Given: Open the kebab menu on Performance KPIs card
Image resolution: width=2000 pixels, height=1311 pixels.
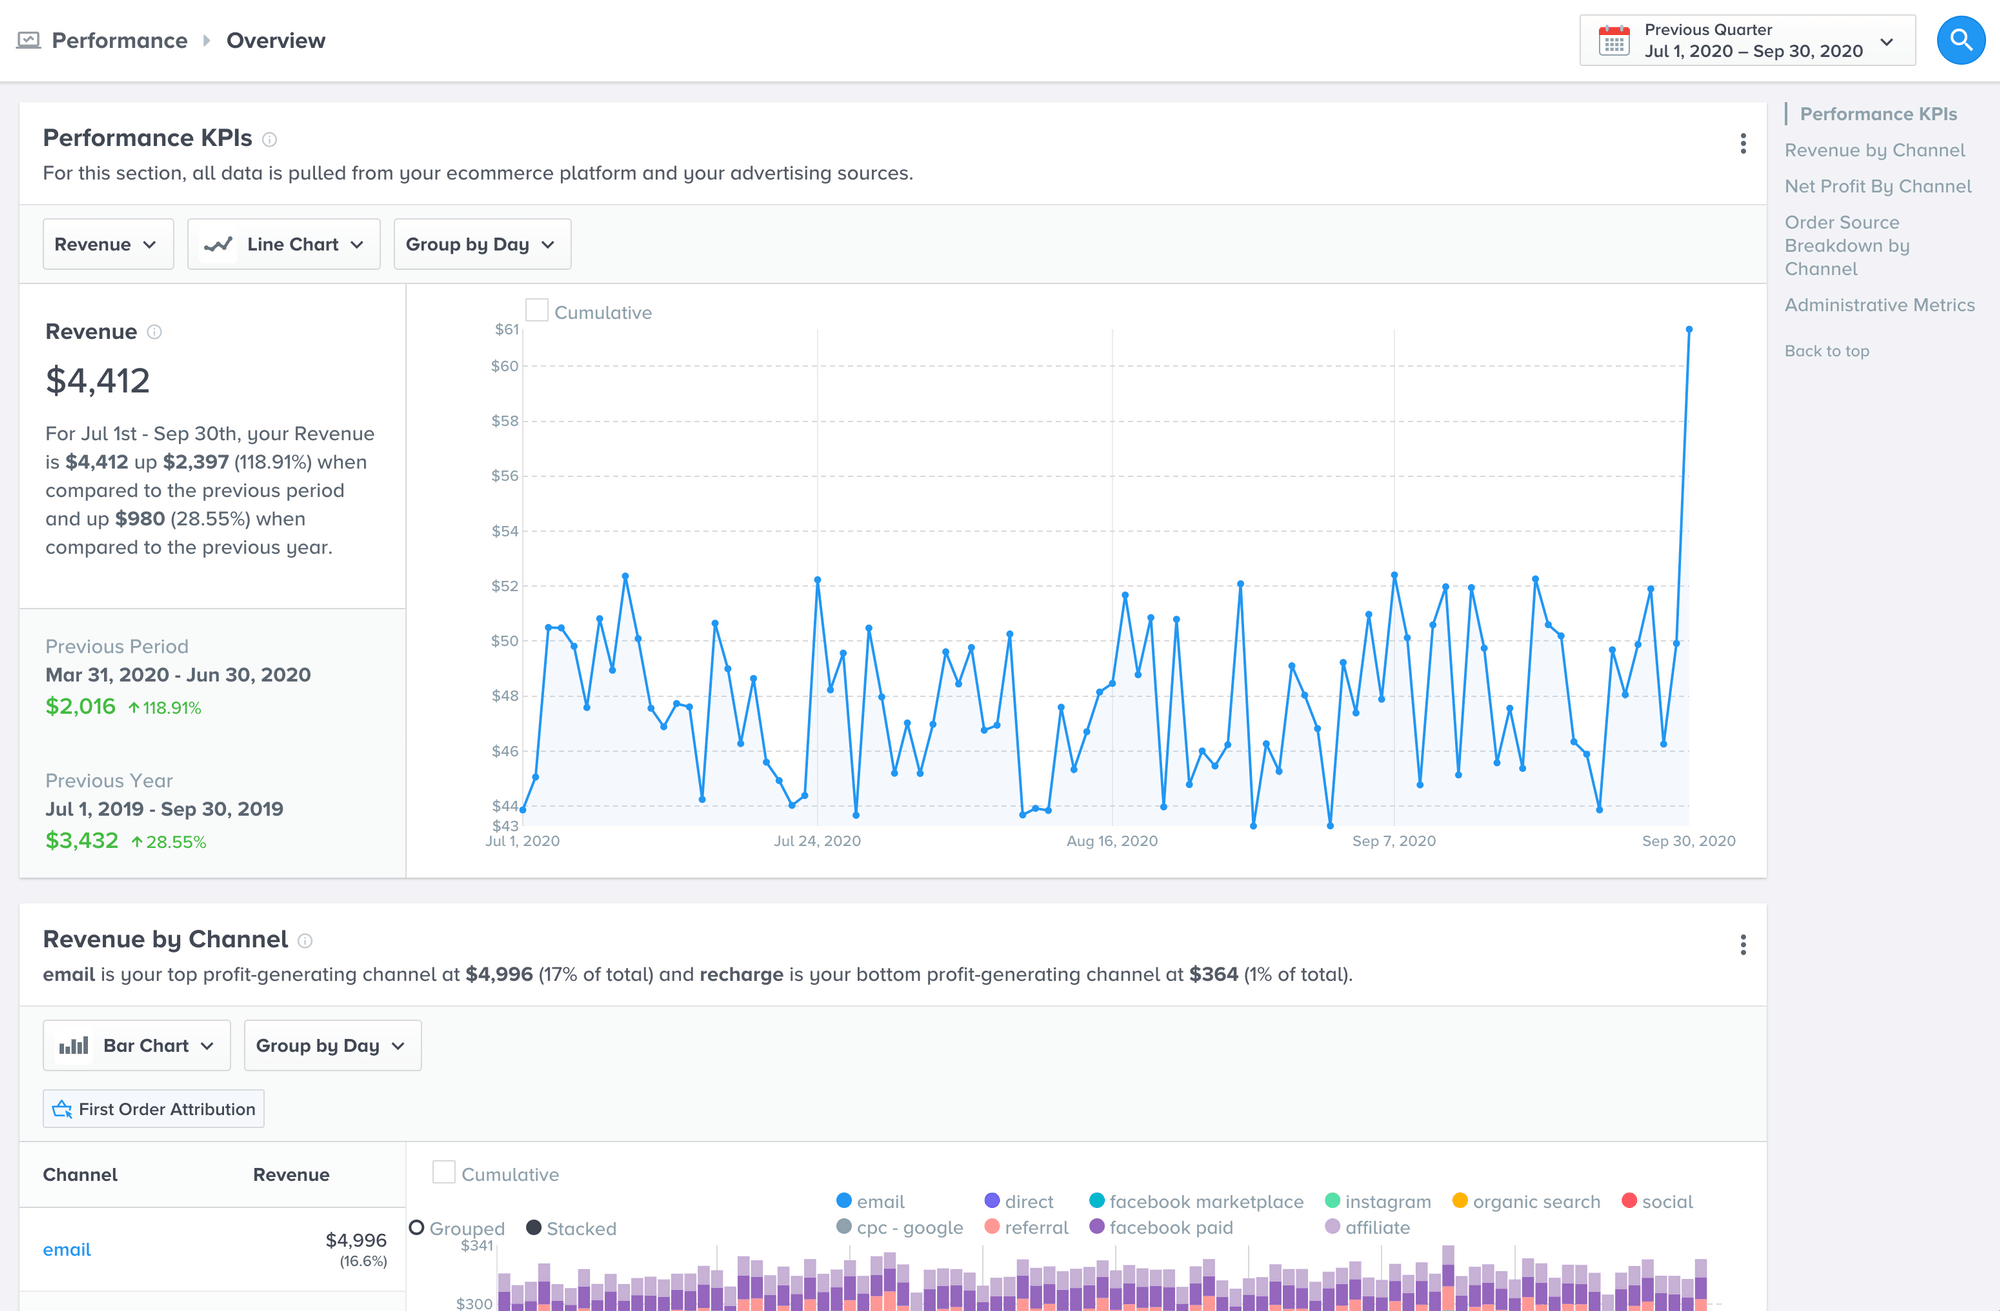Looking at the screenshot, I should coord(1742,144).
